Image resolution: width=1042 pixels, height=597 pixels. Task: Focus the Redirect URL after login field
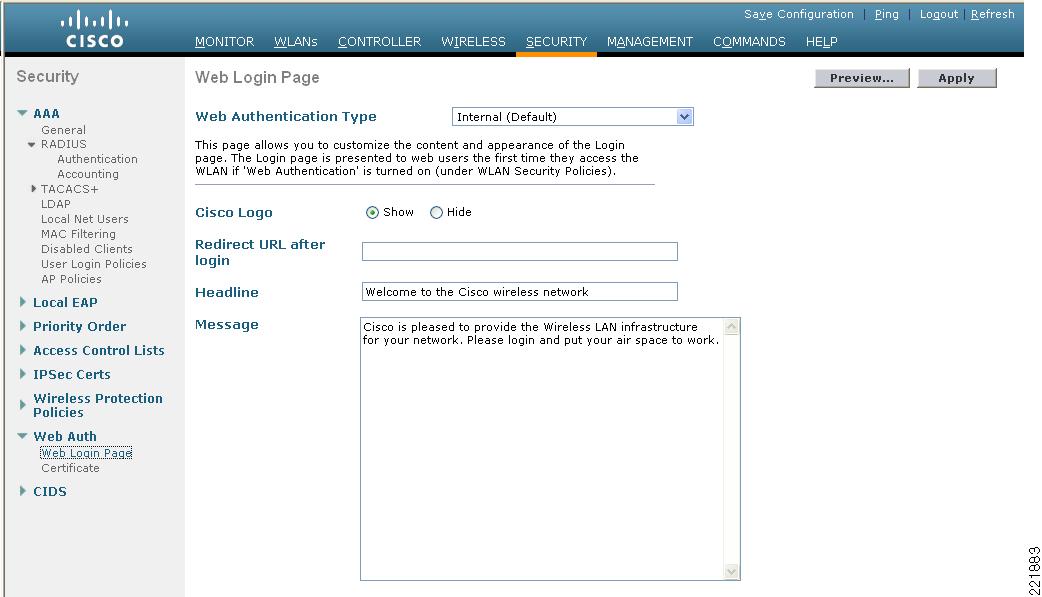[520, 251]
